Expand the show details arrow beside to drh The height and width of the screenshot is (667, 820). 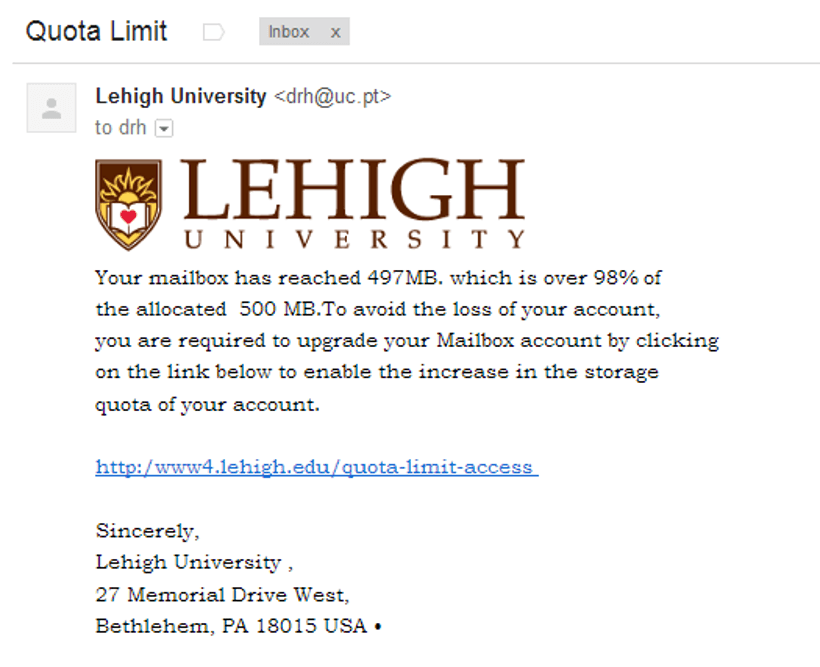pyautogui.click(x=164, y=128)
